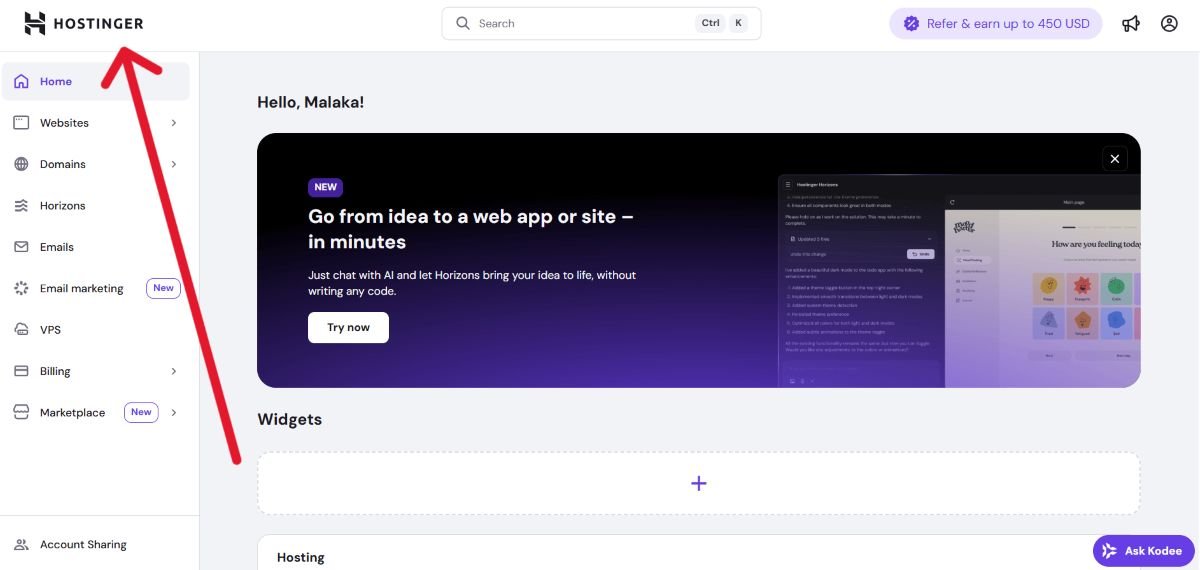
Task: Click the Horizons app preview image
Action: (x=959, y=281)
